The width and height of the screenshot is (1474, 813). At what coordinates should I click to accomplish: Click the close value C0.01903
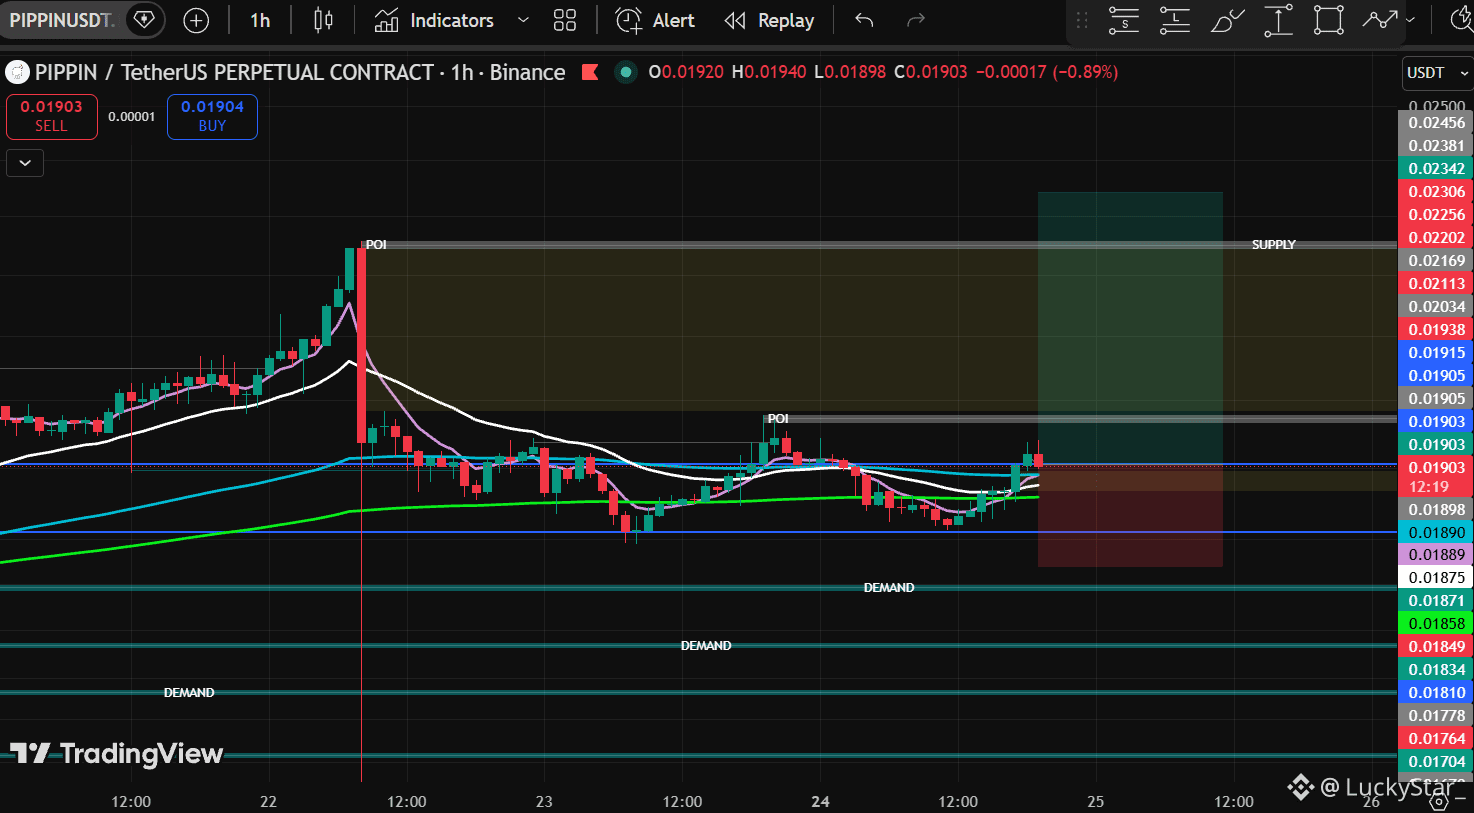(931, 72)
